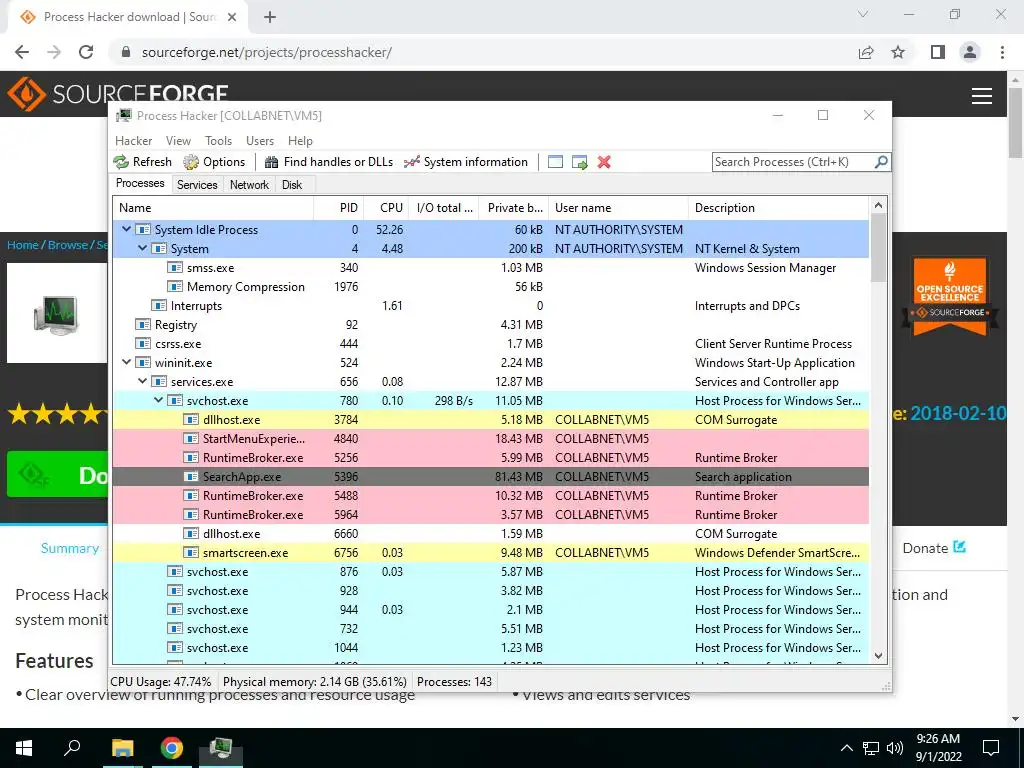Image resolution: width=1024 pixels, height=768 pixels.
Task: Click the Summary tab on SourceForge page
Action: click(x=70, y=549)
